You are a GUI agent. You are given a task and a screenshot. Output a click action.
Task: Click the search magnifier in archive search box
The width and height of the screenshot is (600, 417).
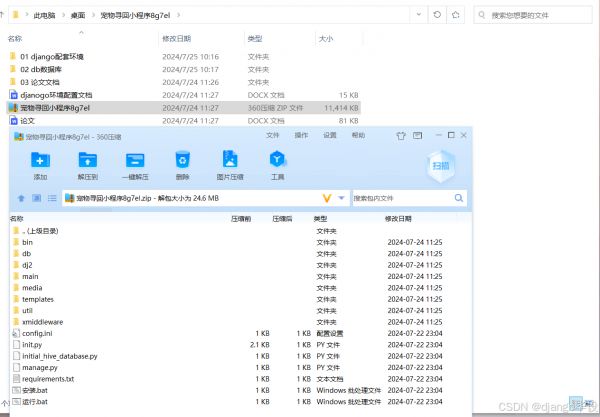pos(458,198)
